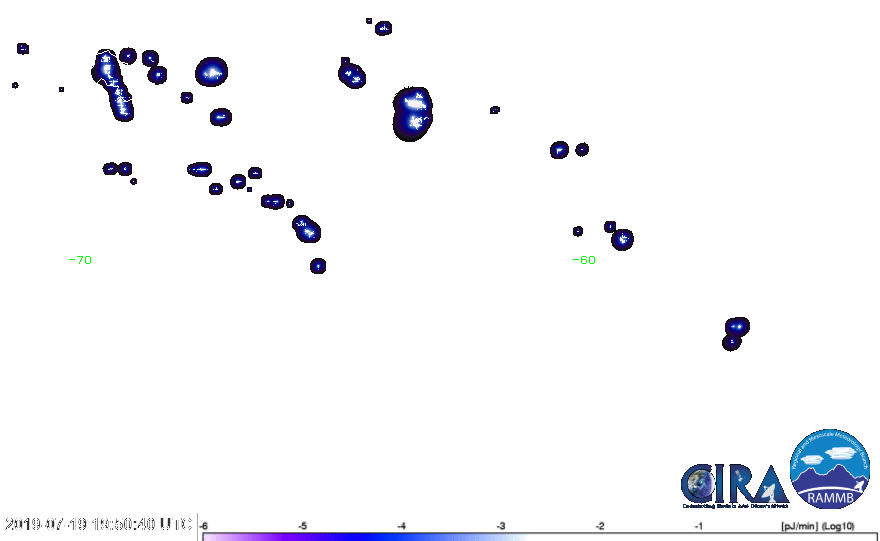The height and width of the screenshot is (541, 880).
Task: Click the -2 tick on the color scale
Action: point(600,525)
